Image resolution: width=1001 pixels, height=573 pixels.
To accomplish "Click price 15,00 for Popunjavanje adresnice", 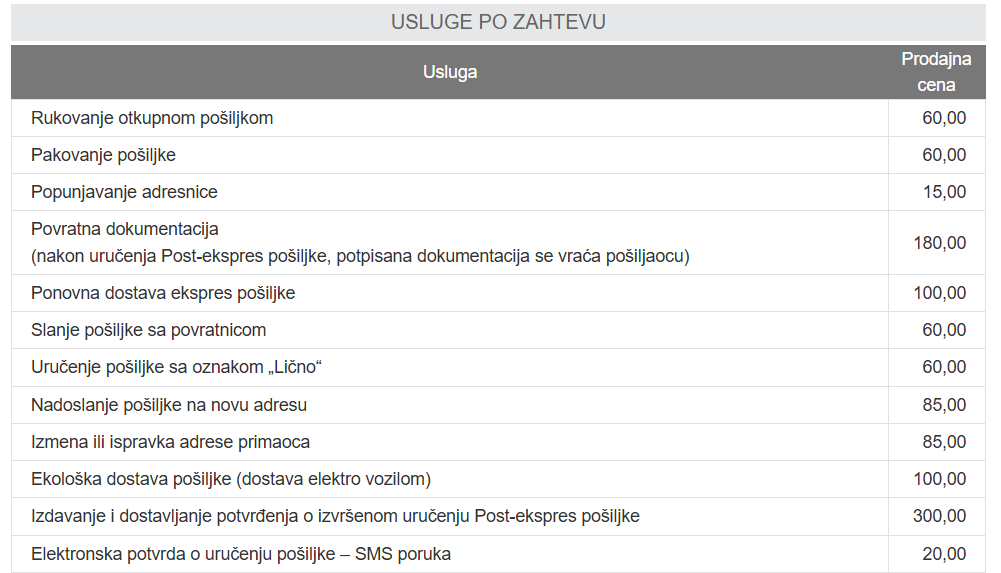I will (945, 192).
